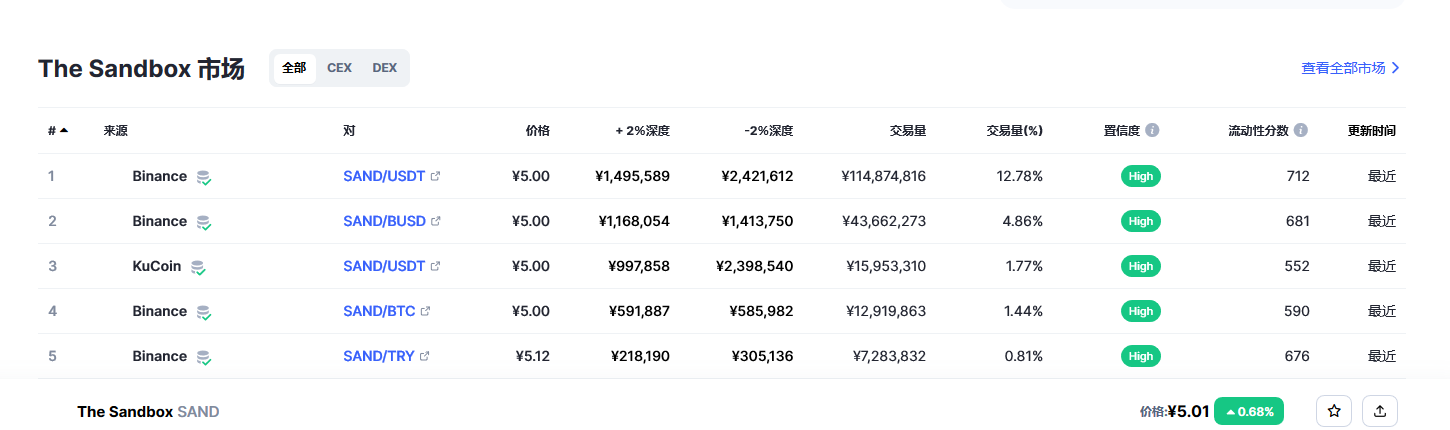This screenshot has width=1450, height=430.
Task: Sort by 来源 column header
Action: pyautogui.click(x=115, y=130)
